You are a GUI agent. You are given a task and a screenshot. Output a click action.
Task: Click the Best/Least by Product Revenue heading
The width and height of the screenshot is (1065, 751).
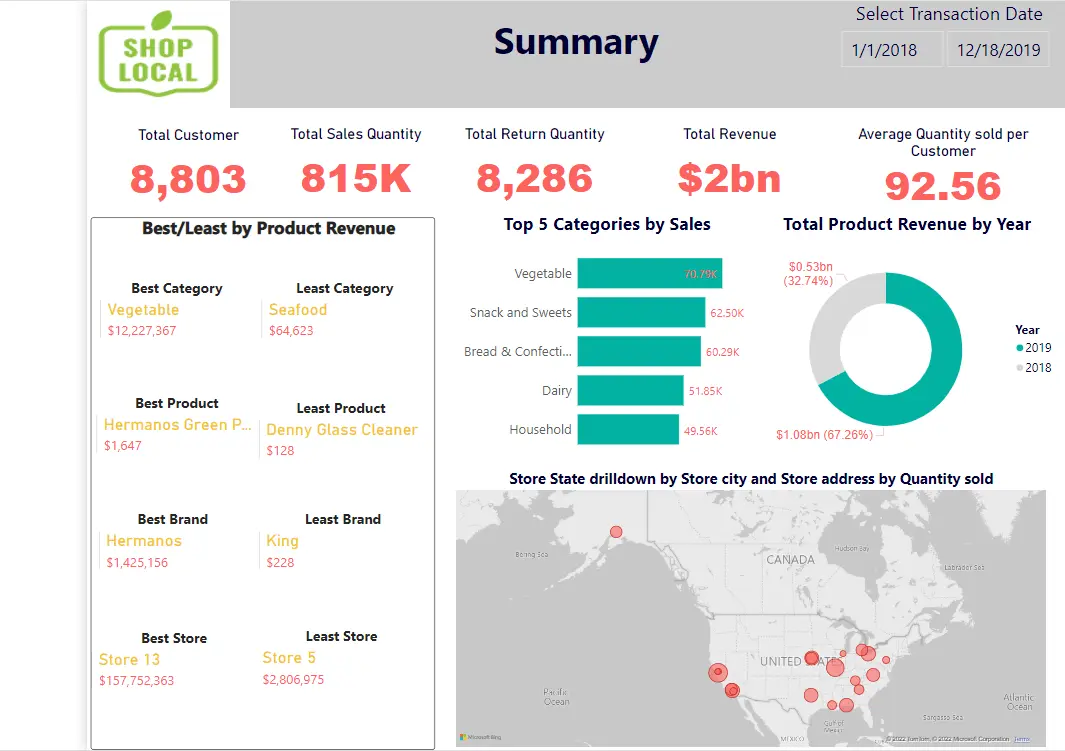point(268,229)
